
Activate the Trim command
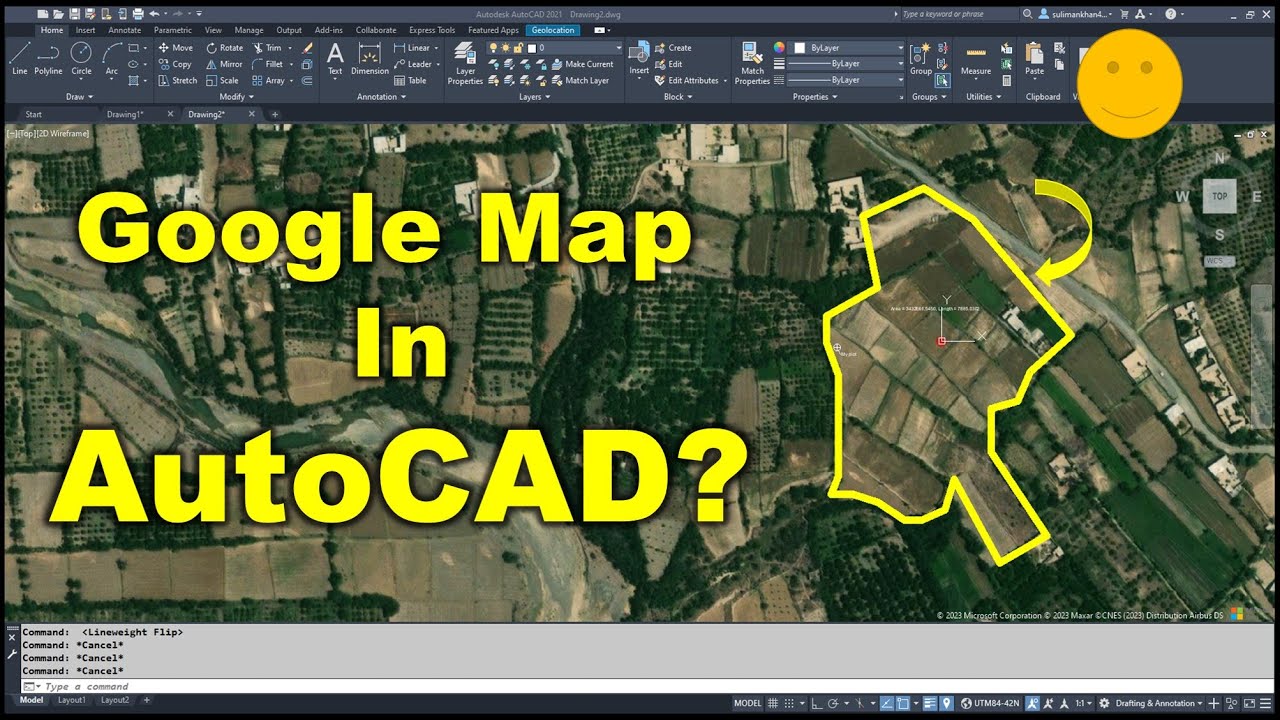(267, 48)
